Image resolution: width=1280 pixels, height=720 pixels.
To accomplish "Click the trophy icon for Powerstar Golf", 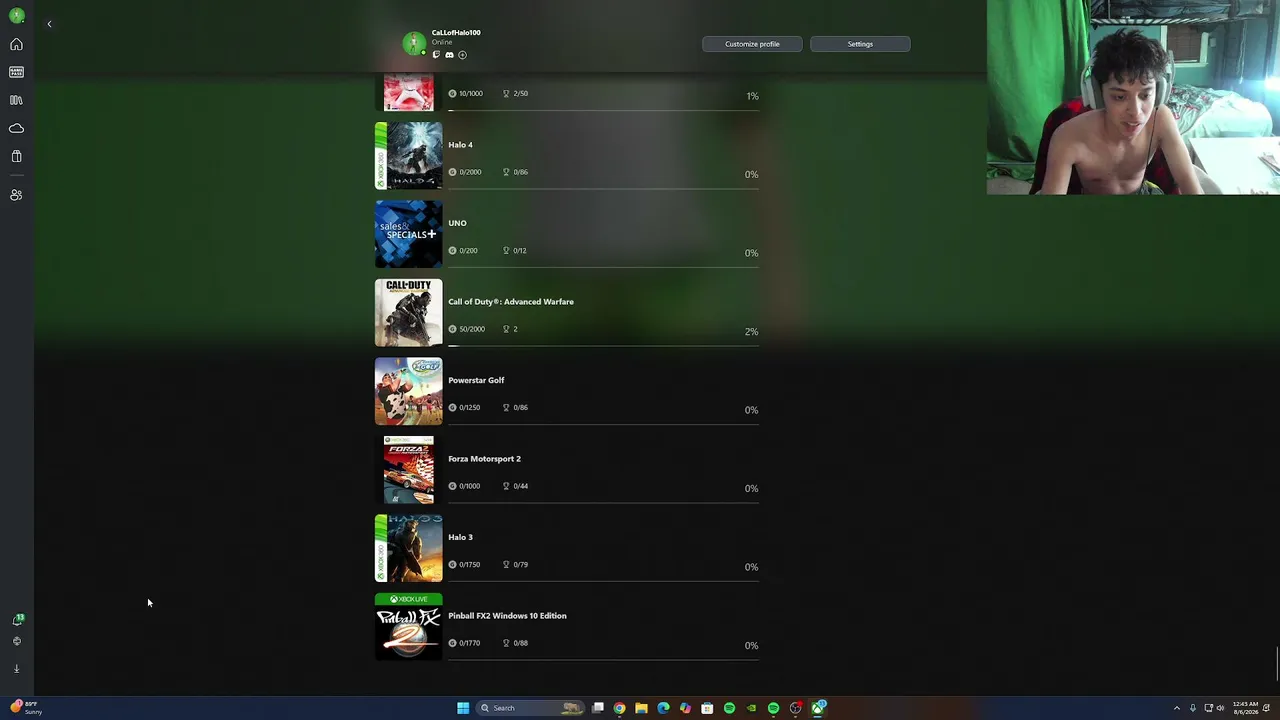I will click(x=506, y=407).
